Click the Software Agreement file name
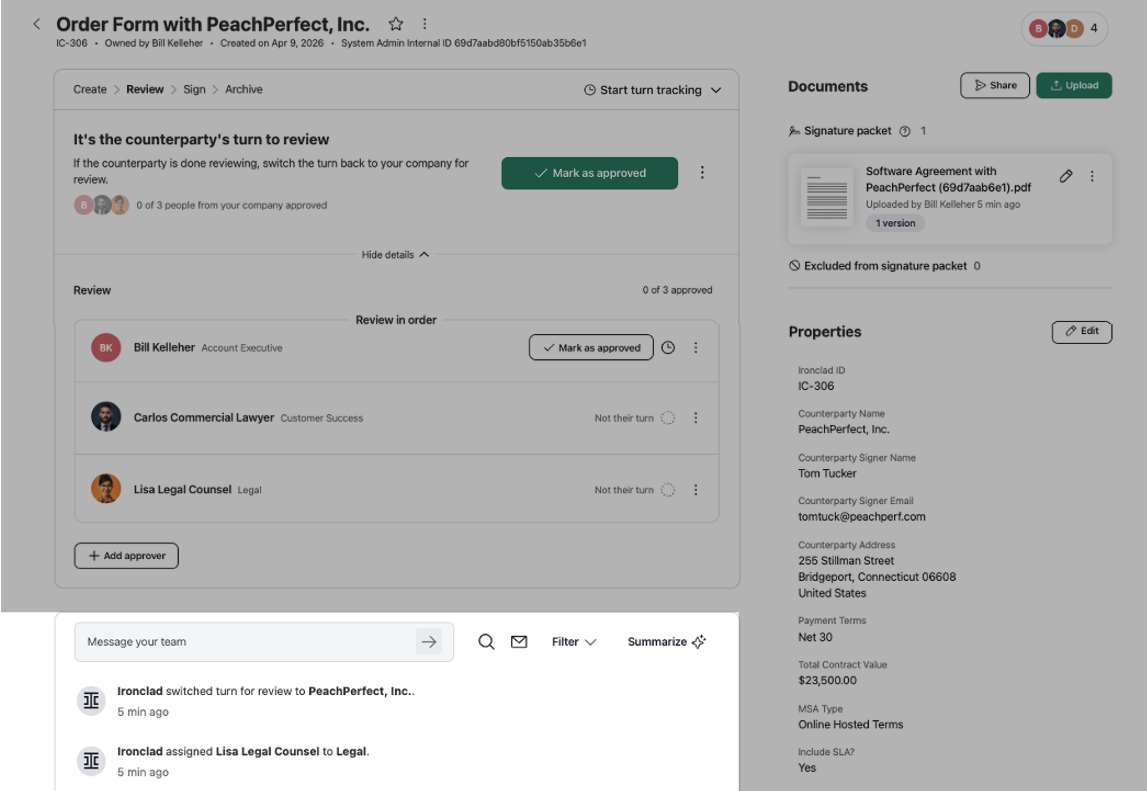Screen dimensions: 1147x791 click(x=948, y=179)
